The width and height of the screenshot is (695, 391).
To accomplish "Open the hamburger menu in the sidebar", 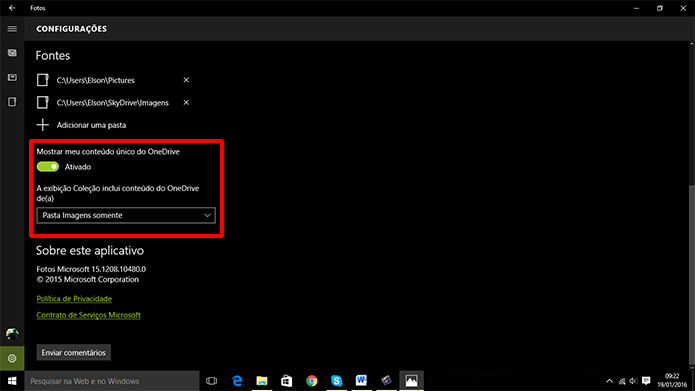I will [x=12, y=29].
